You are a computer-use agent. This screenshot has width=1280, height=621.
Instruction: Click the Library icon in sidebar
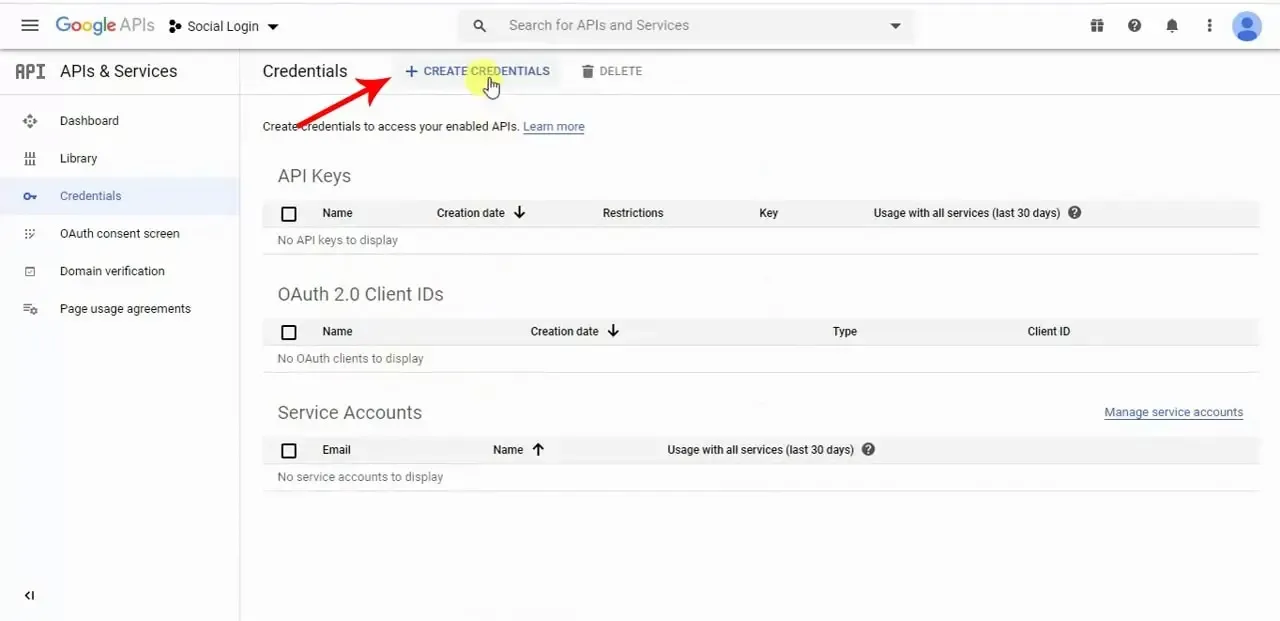click(30, 159)
